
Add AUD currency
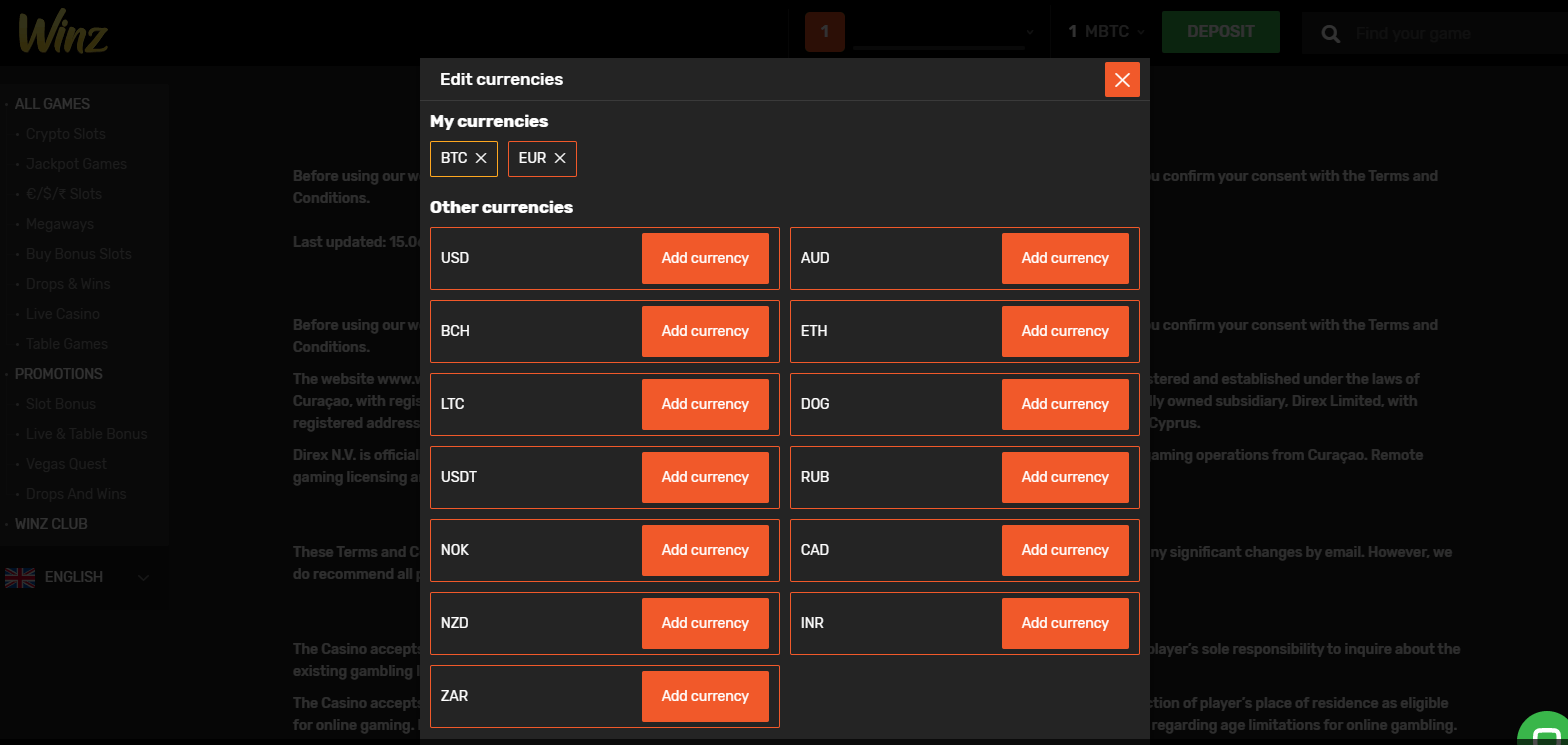point(1065,258)
